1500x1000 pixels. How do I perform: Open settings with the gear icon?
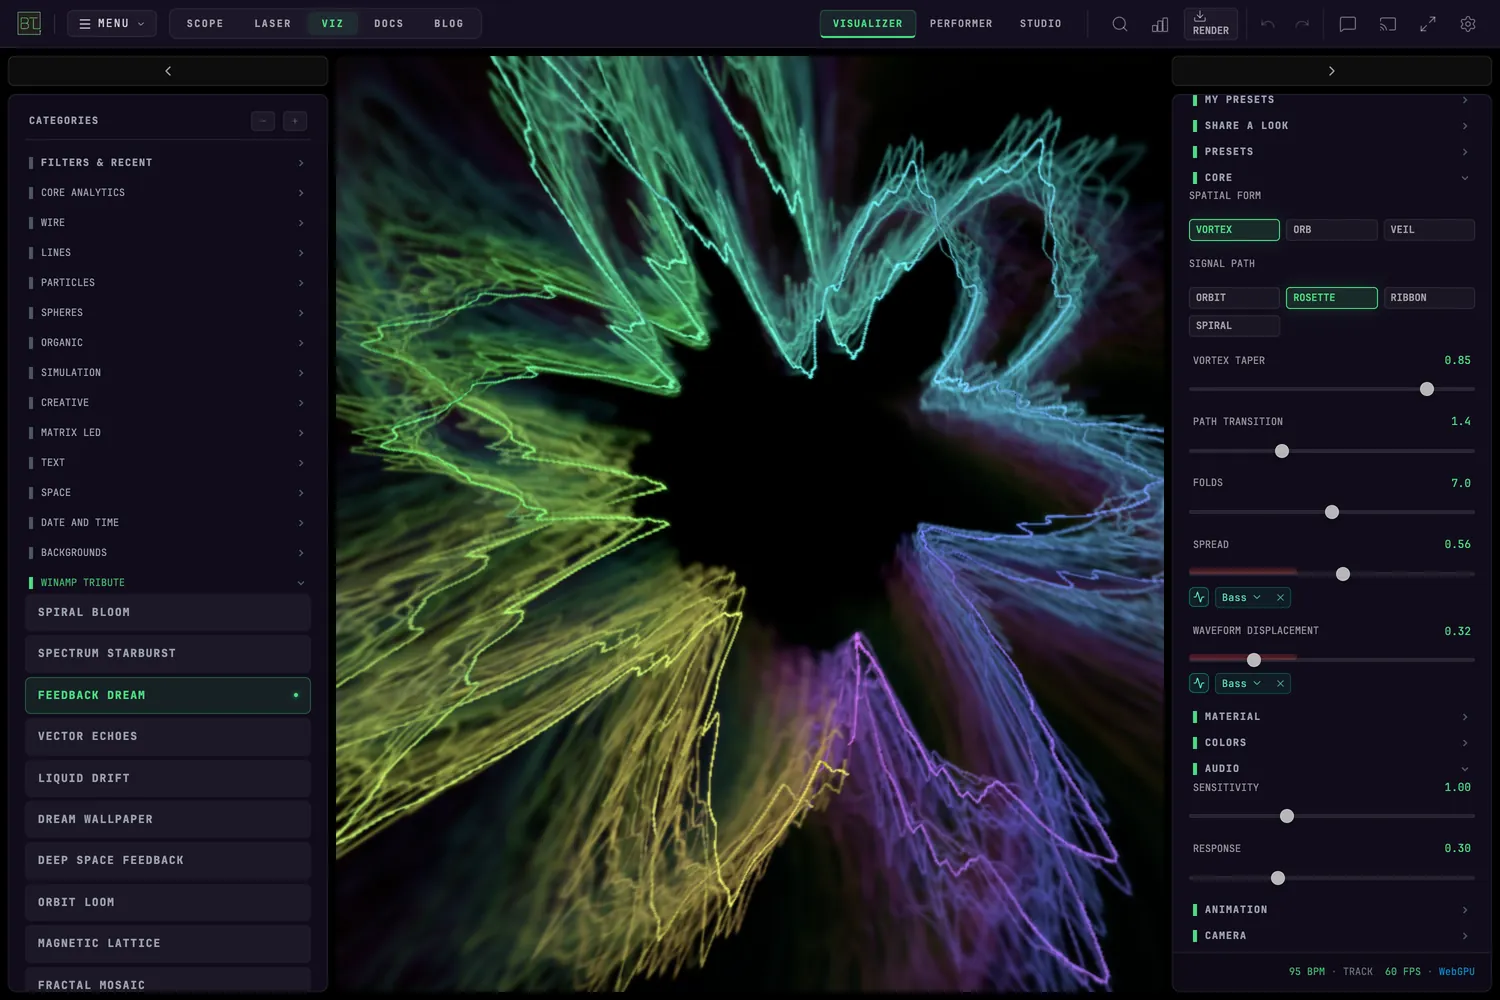click(x=1468, y=24)
